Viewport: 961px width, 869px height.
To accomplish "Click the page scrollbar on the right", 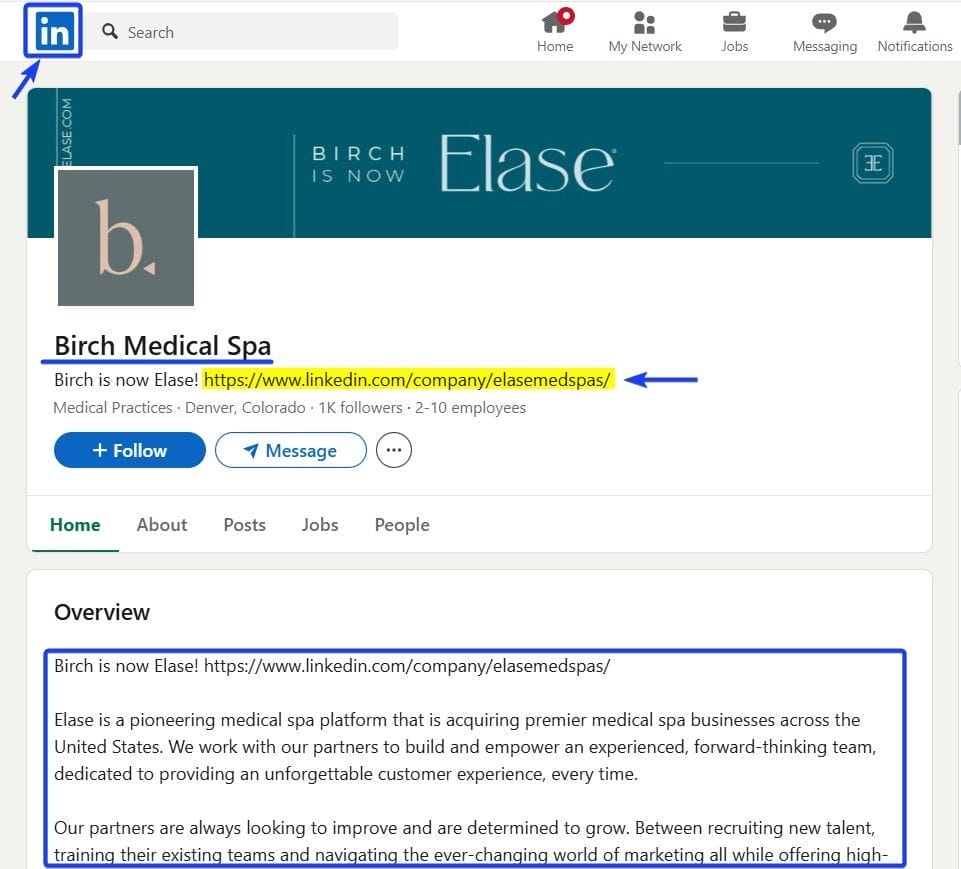I will pyautogui.click(x=957, y=120).
